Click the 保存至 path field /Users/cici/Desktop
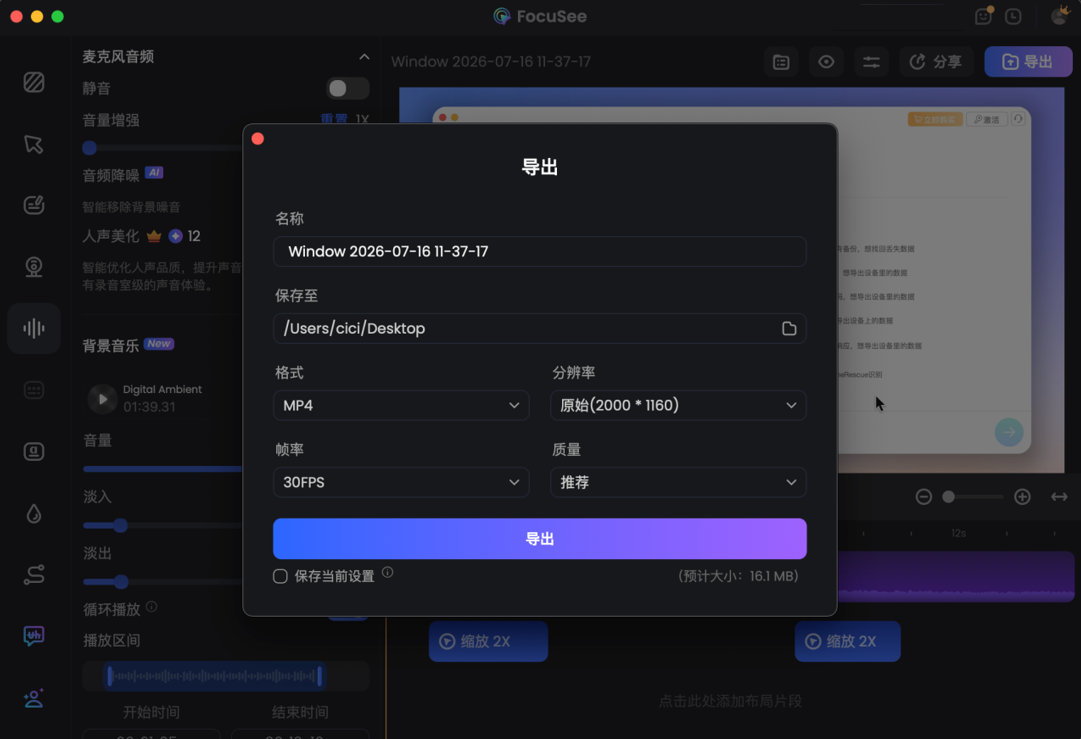 [x=540, y=329]
